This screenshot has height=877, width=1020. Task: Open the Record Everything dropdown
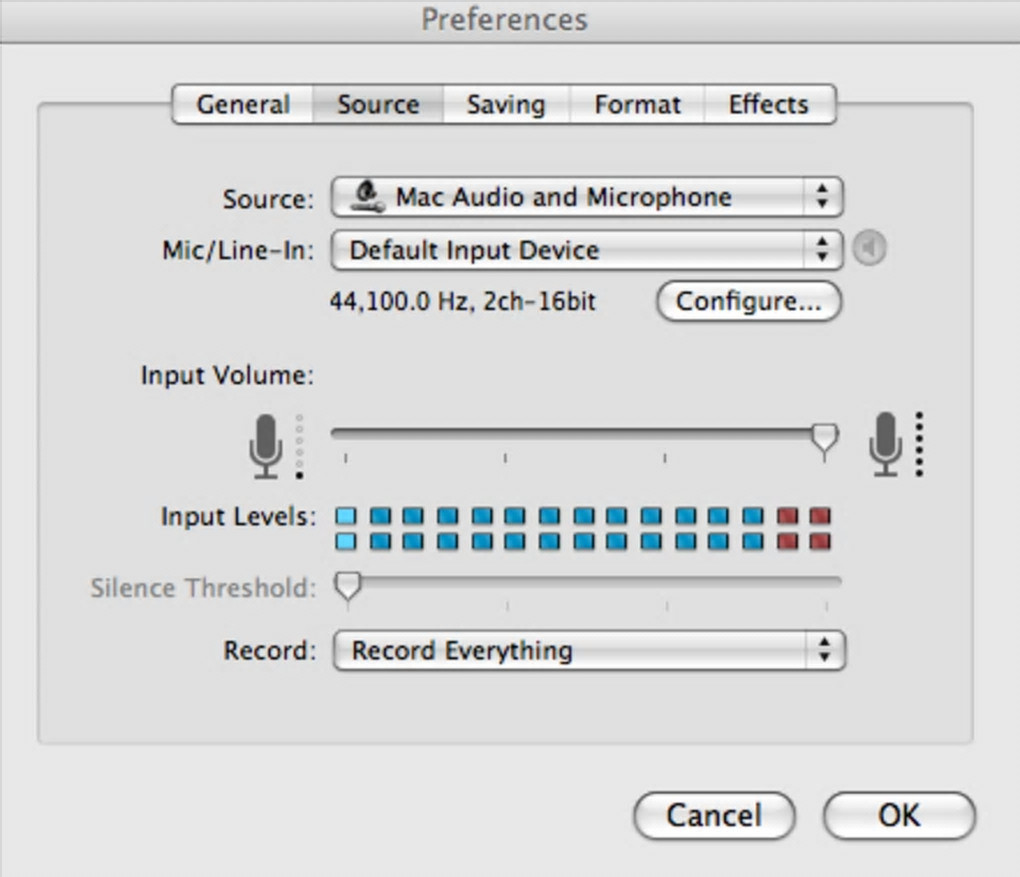pyautogui.click(x=589, y=651)
